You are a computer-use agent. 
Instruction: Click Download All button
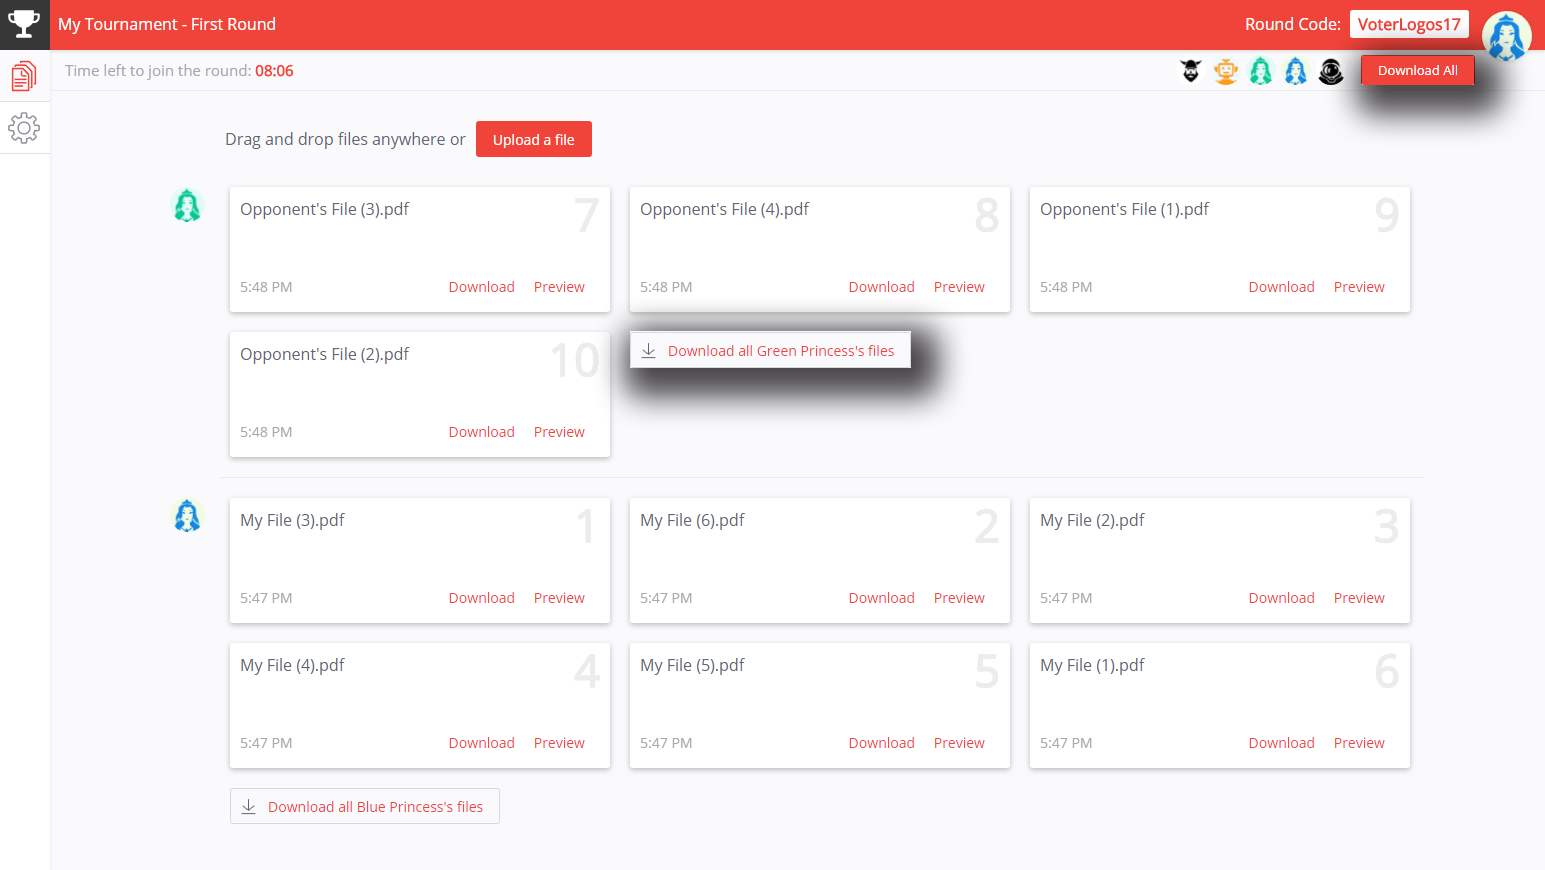pos(1417,70)
